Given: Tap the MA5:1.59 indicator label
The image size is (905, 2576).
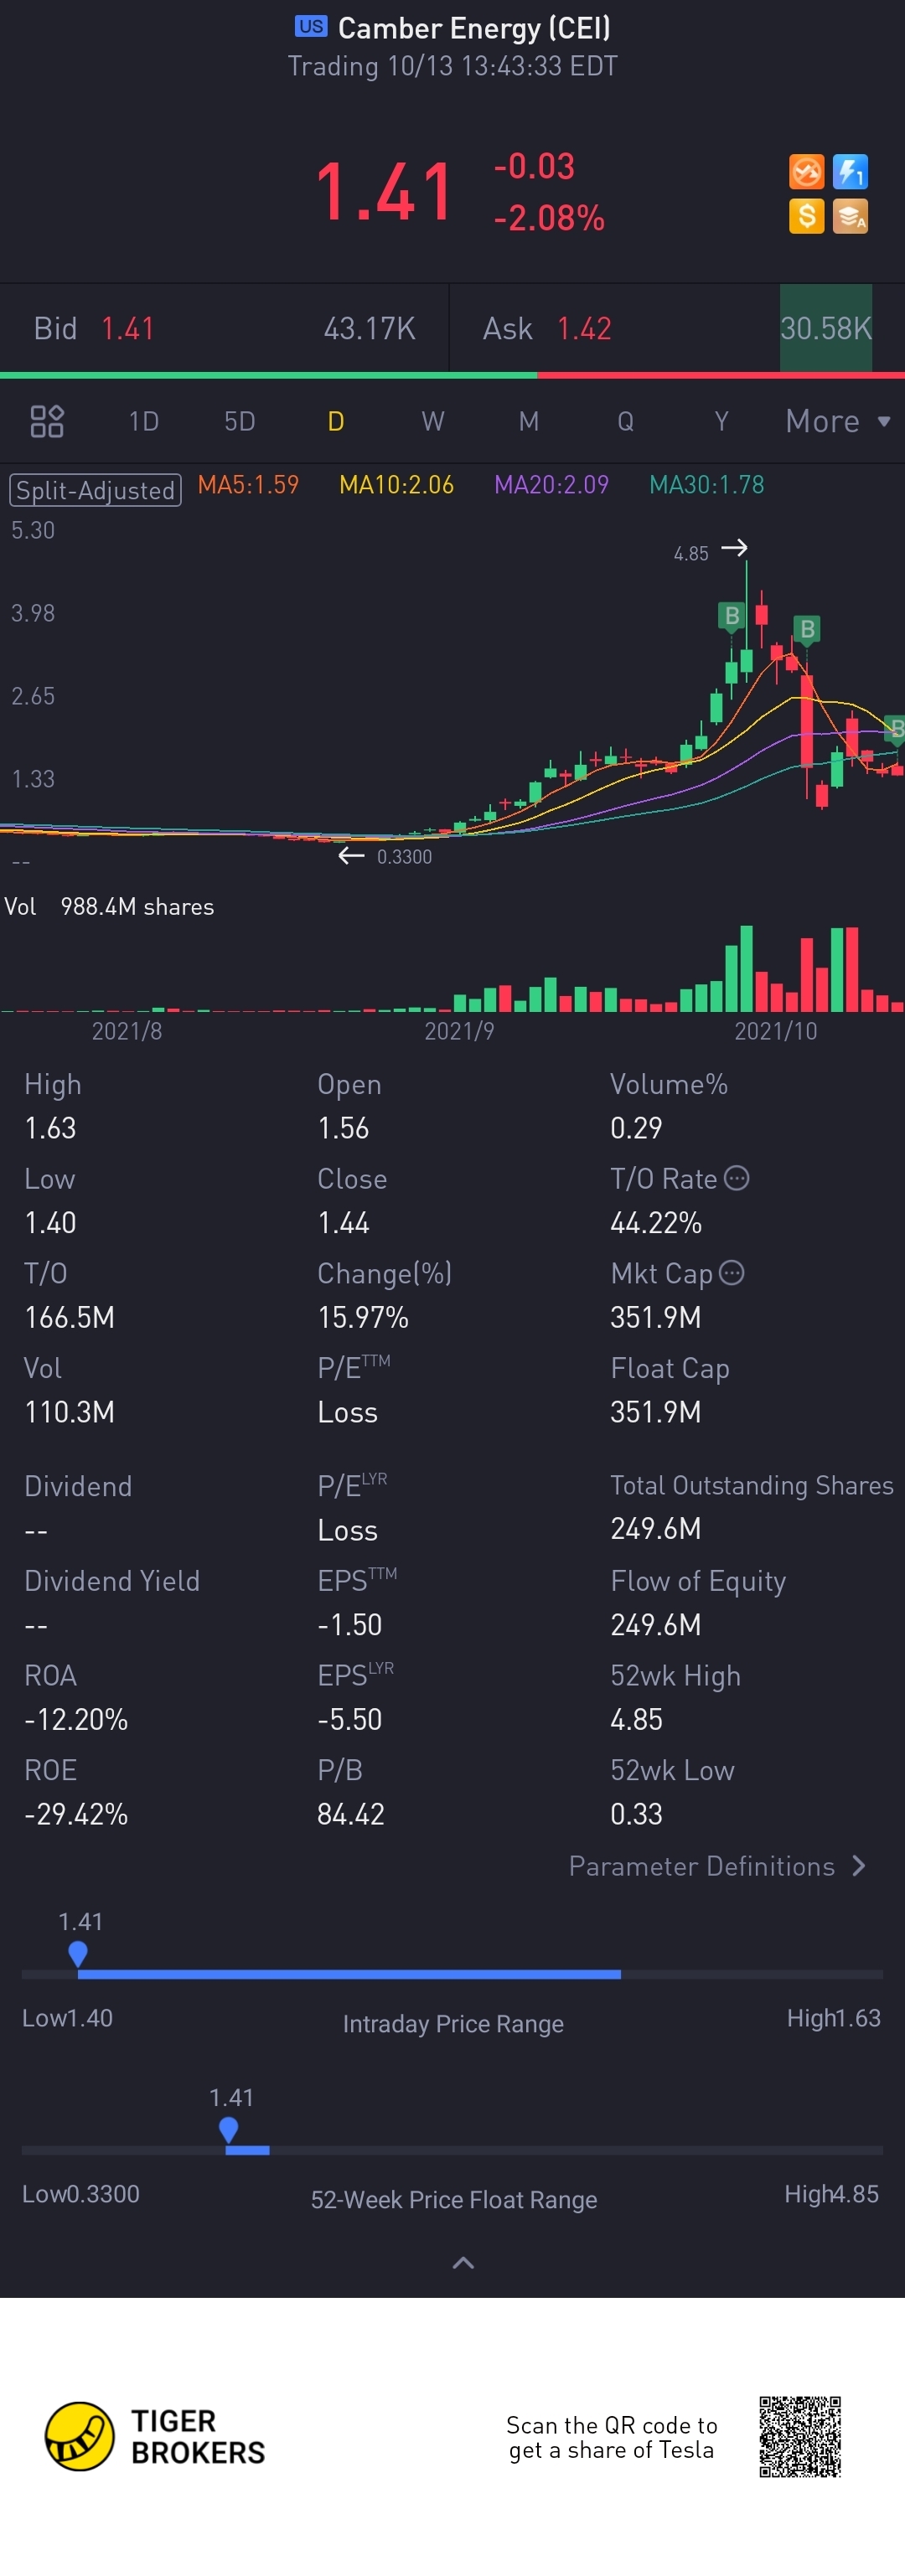Looking at the screenshot, I should 248,485.
